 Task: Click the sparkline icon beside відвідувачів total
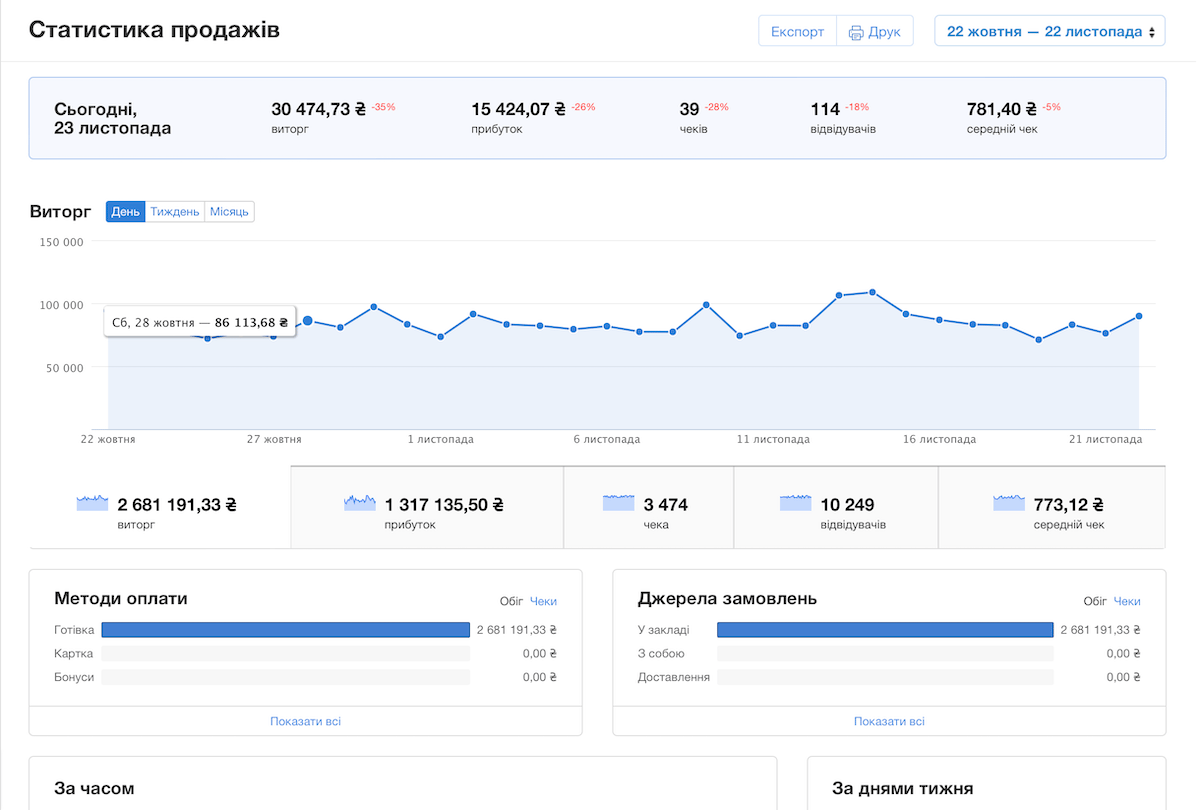[795, 503]
